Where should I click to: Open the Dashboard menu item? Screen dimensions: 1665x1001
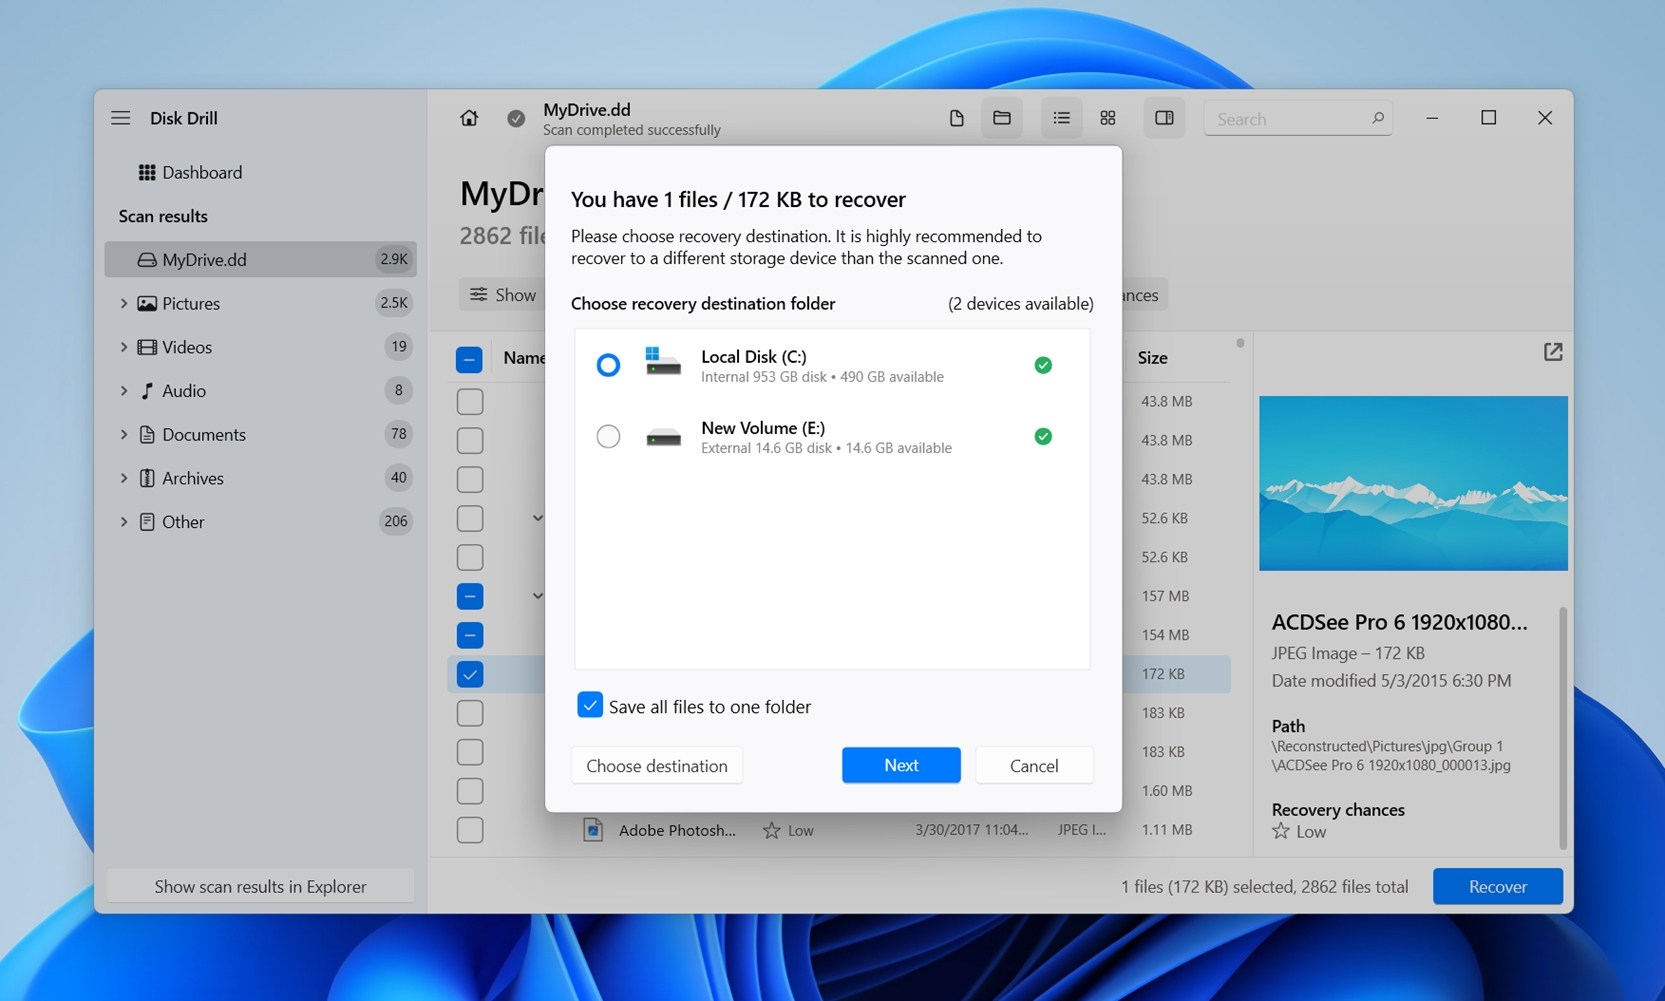click(x=201, y=172)
